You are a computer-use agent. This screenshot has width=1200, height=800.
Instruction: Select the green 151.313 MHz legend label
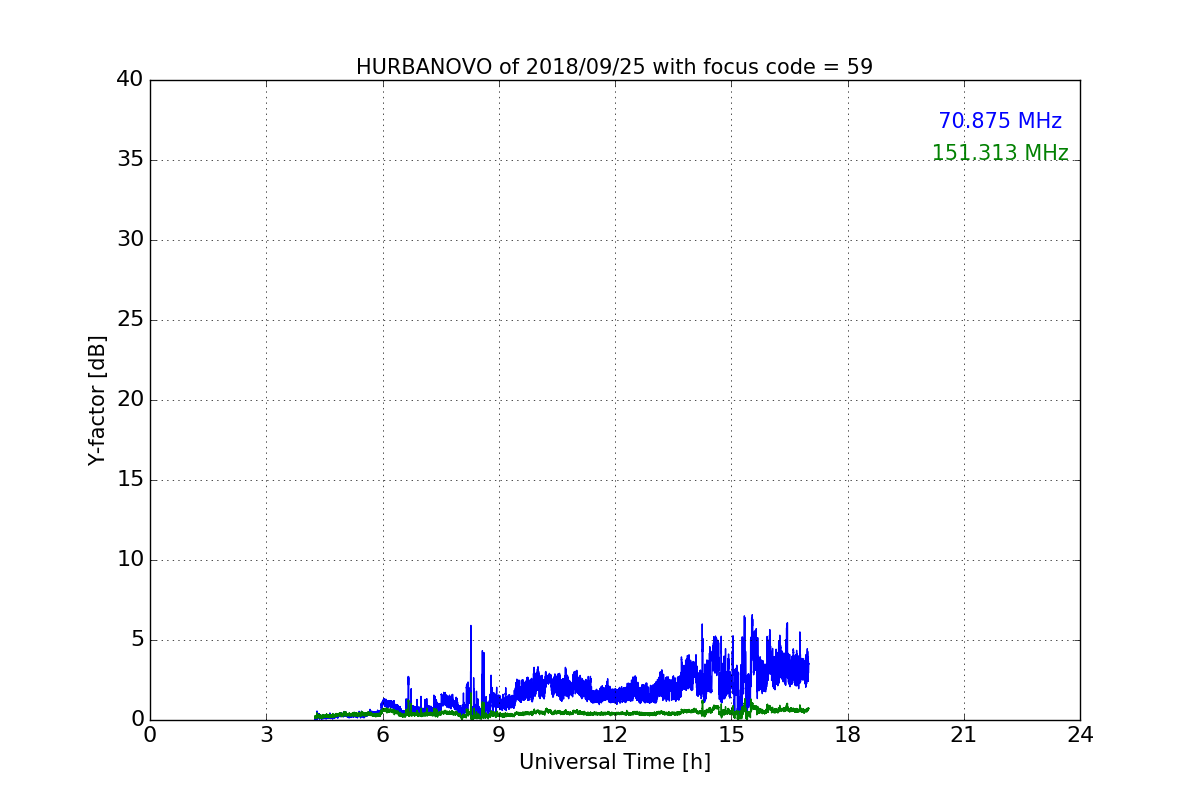(x=1000, y=153)
